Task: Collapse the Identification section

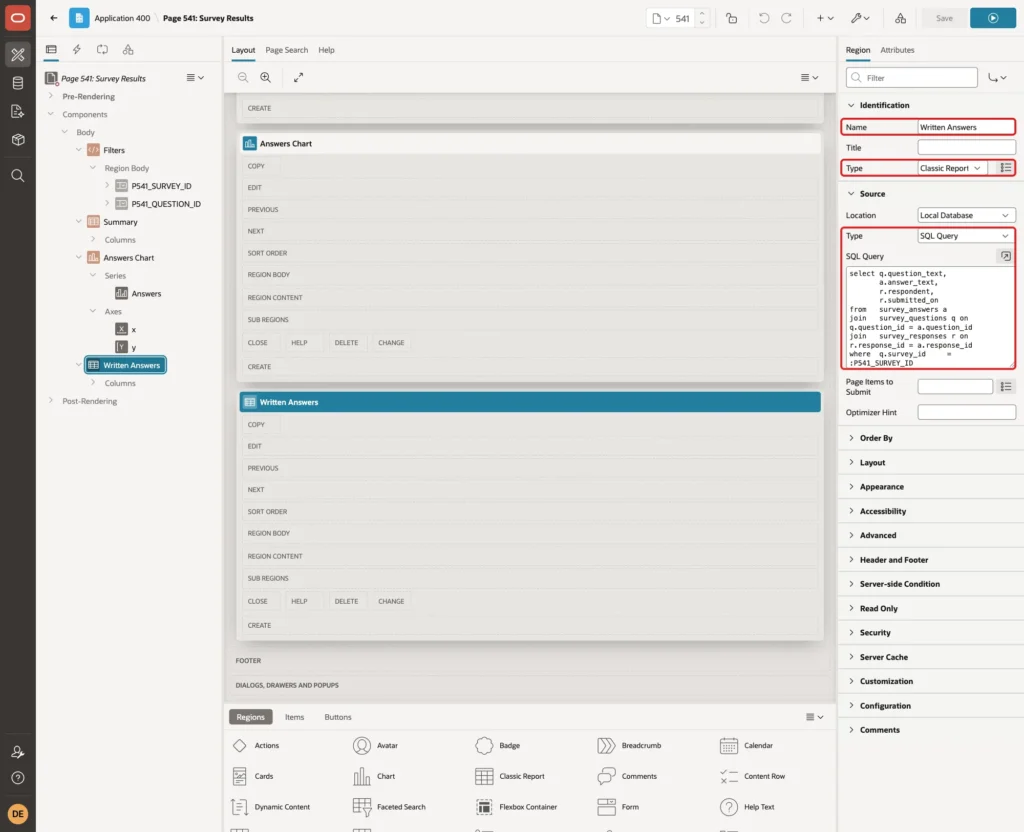Action: pyautogui.click(x=851, y=105)
